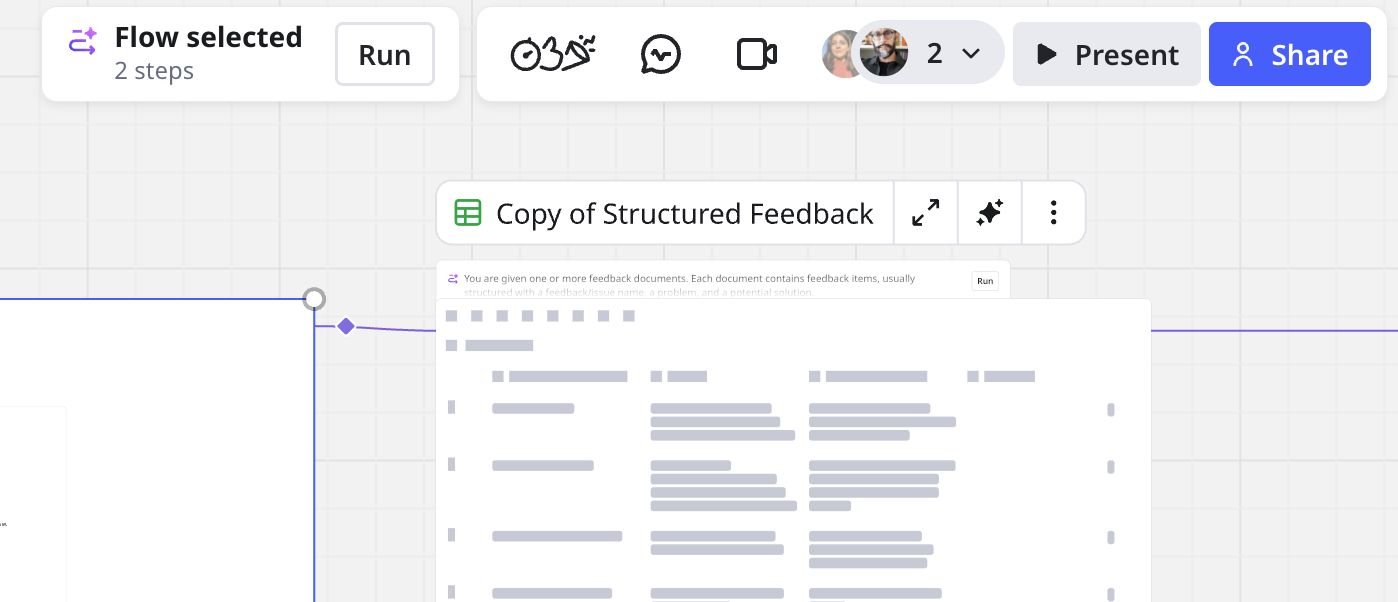Viewport: 1398px width, 602px height.
Task: Open the comments speech bubble icon
Action: pos(660,54)
